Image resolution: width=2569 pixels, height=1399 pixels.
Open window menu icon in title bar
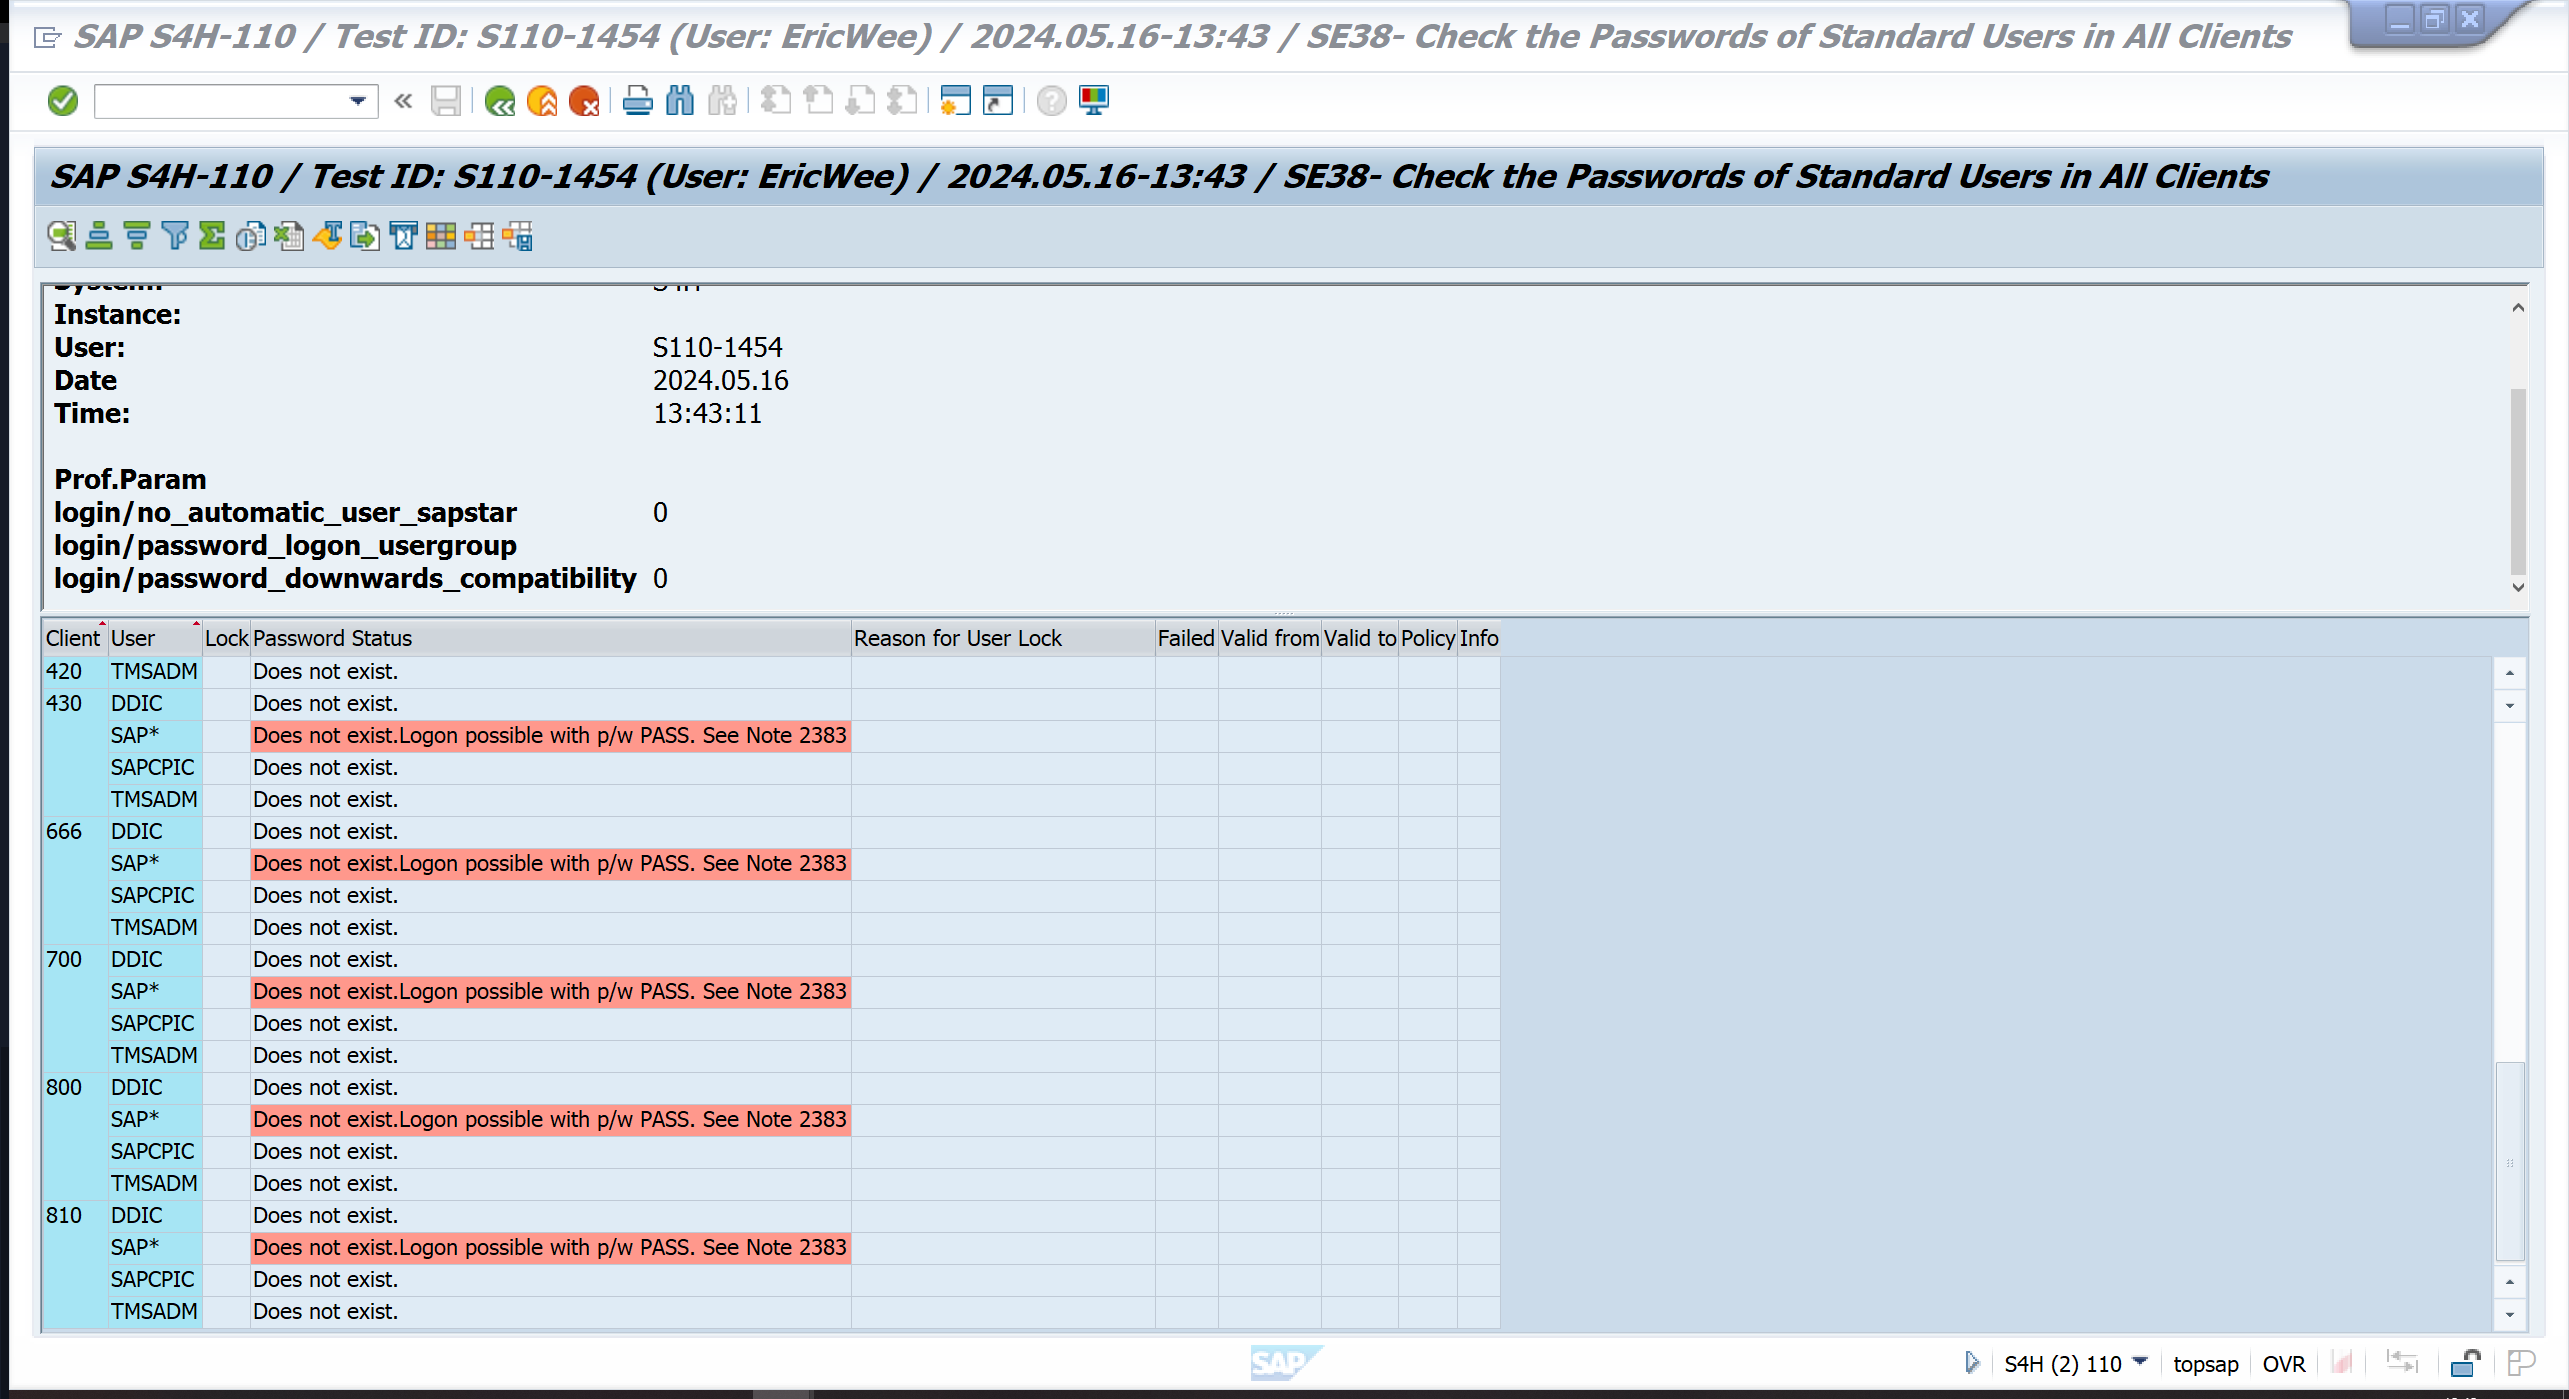coord(47,37)
